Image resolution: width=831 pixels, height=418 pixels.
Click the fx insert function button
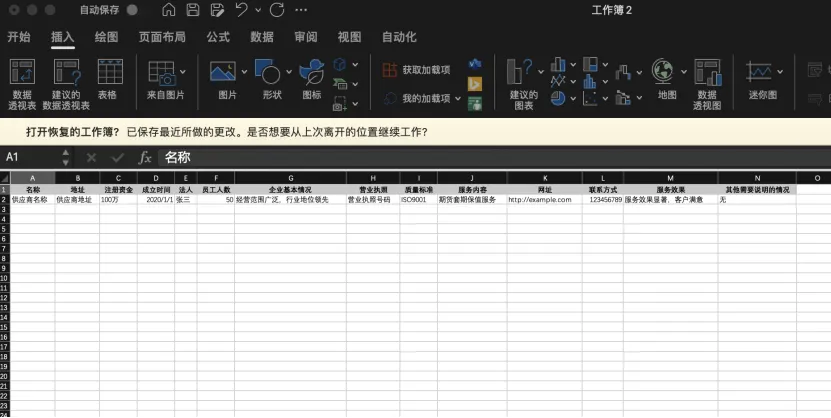click(x=145, y=157)
